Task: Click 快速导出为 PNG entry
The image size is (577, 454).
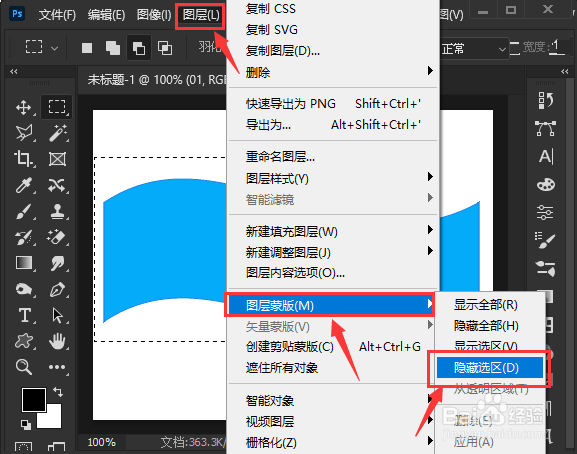Action: coord(333,104)
